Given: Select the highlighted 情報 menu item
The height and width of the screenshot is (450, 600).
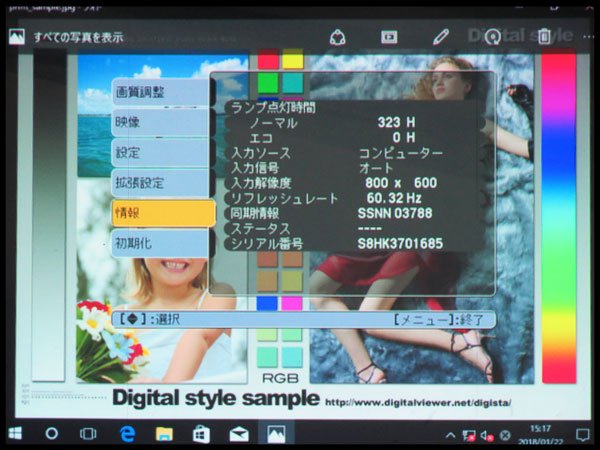Looking at the screenshot, I should click(x=163, y=213).
